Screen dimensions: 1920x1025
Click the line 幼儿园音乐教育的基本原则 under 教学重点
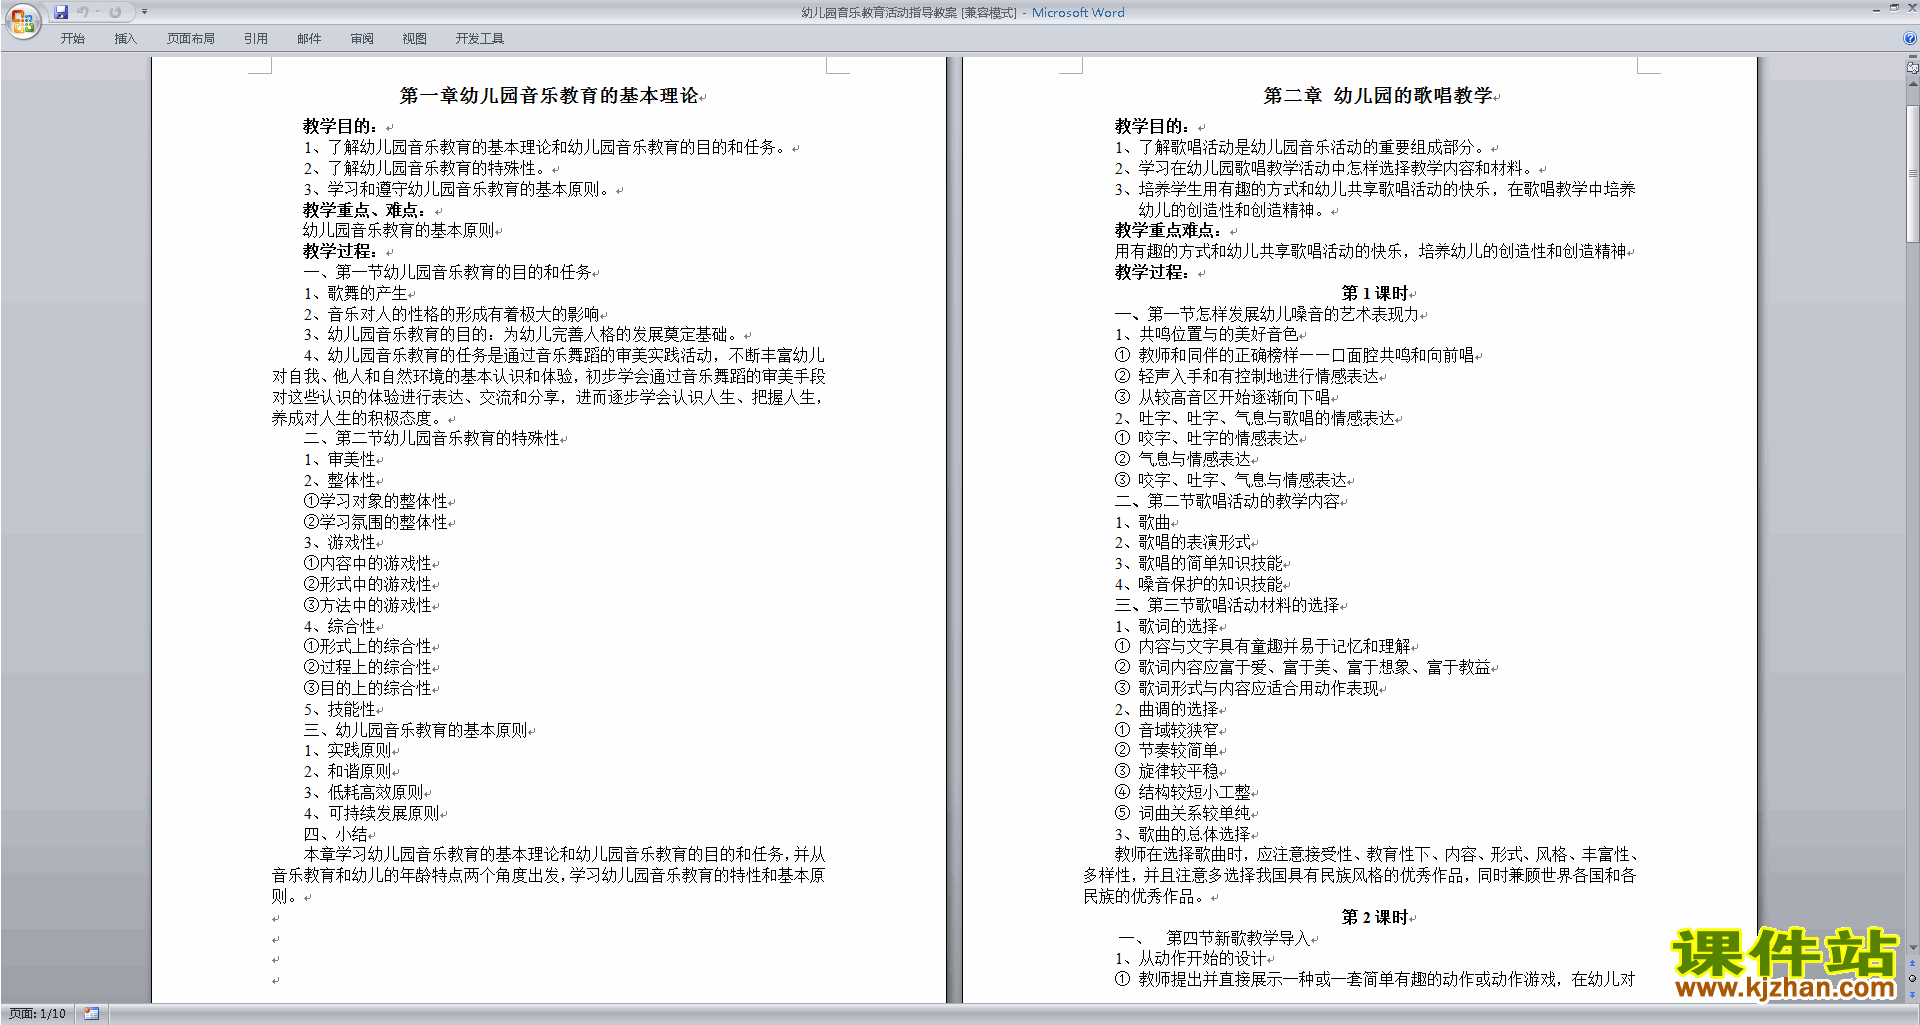point(399,231)
